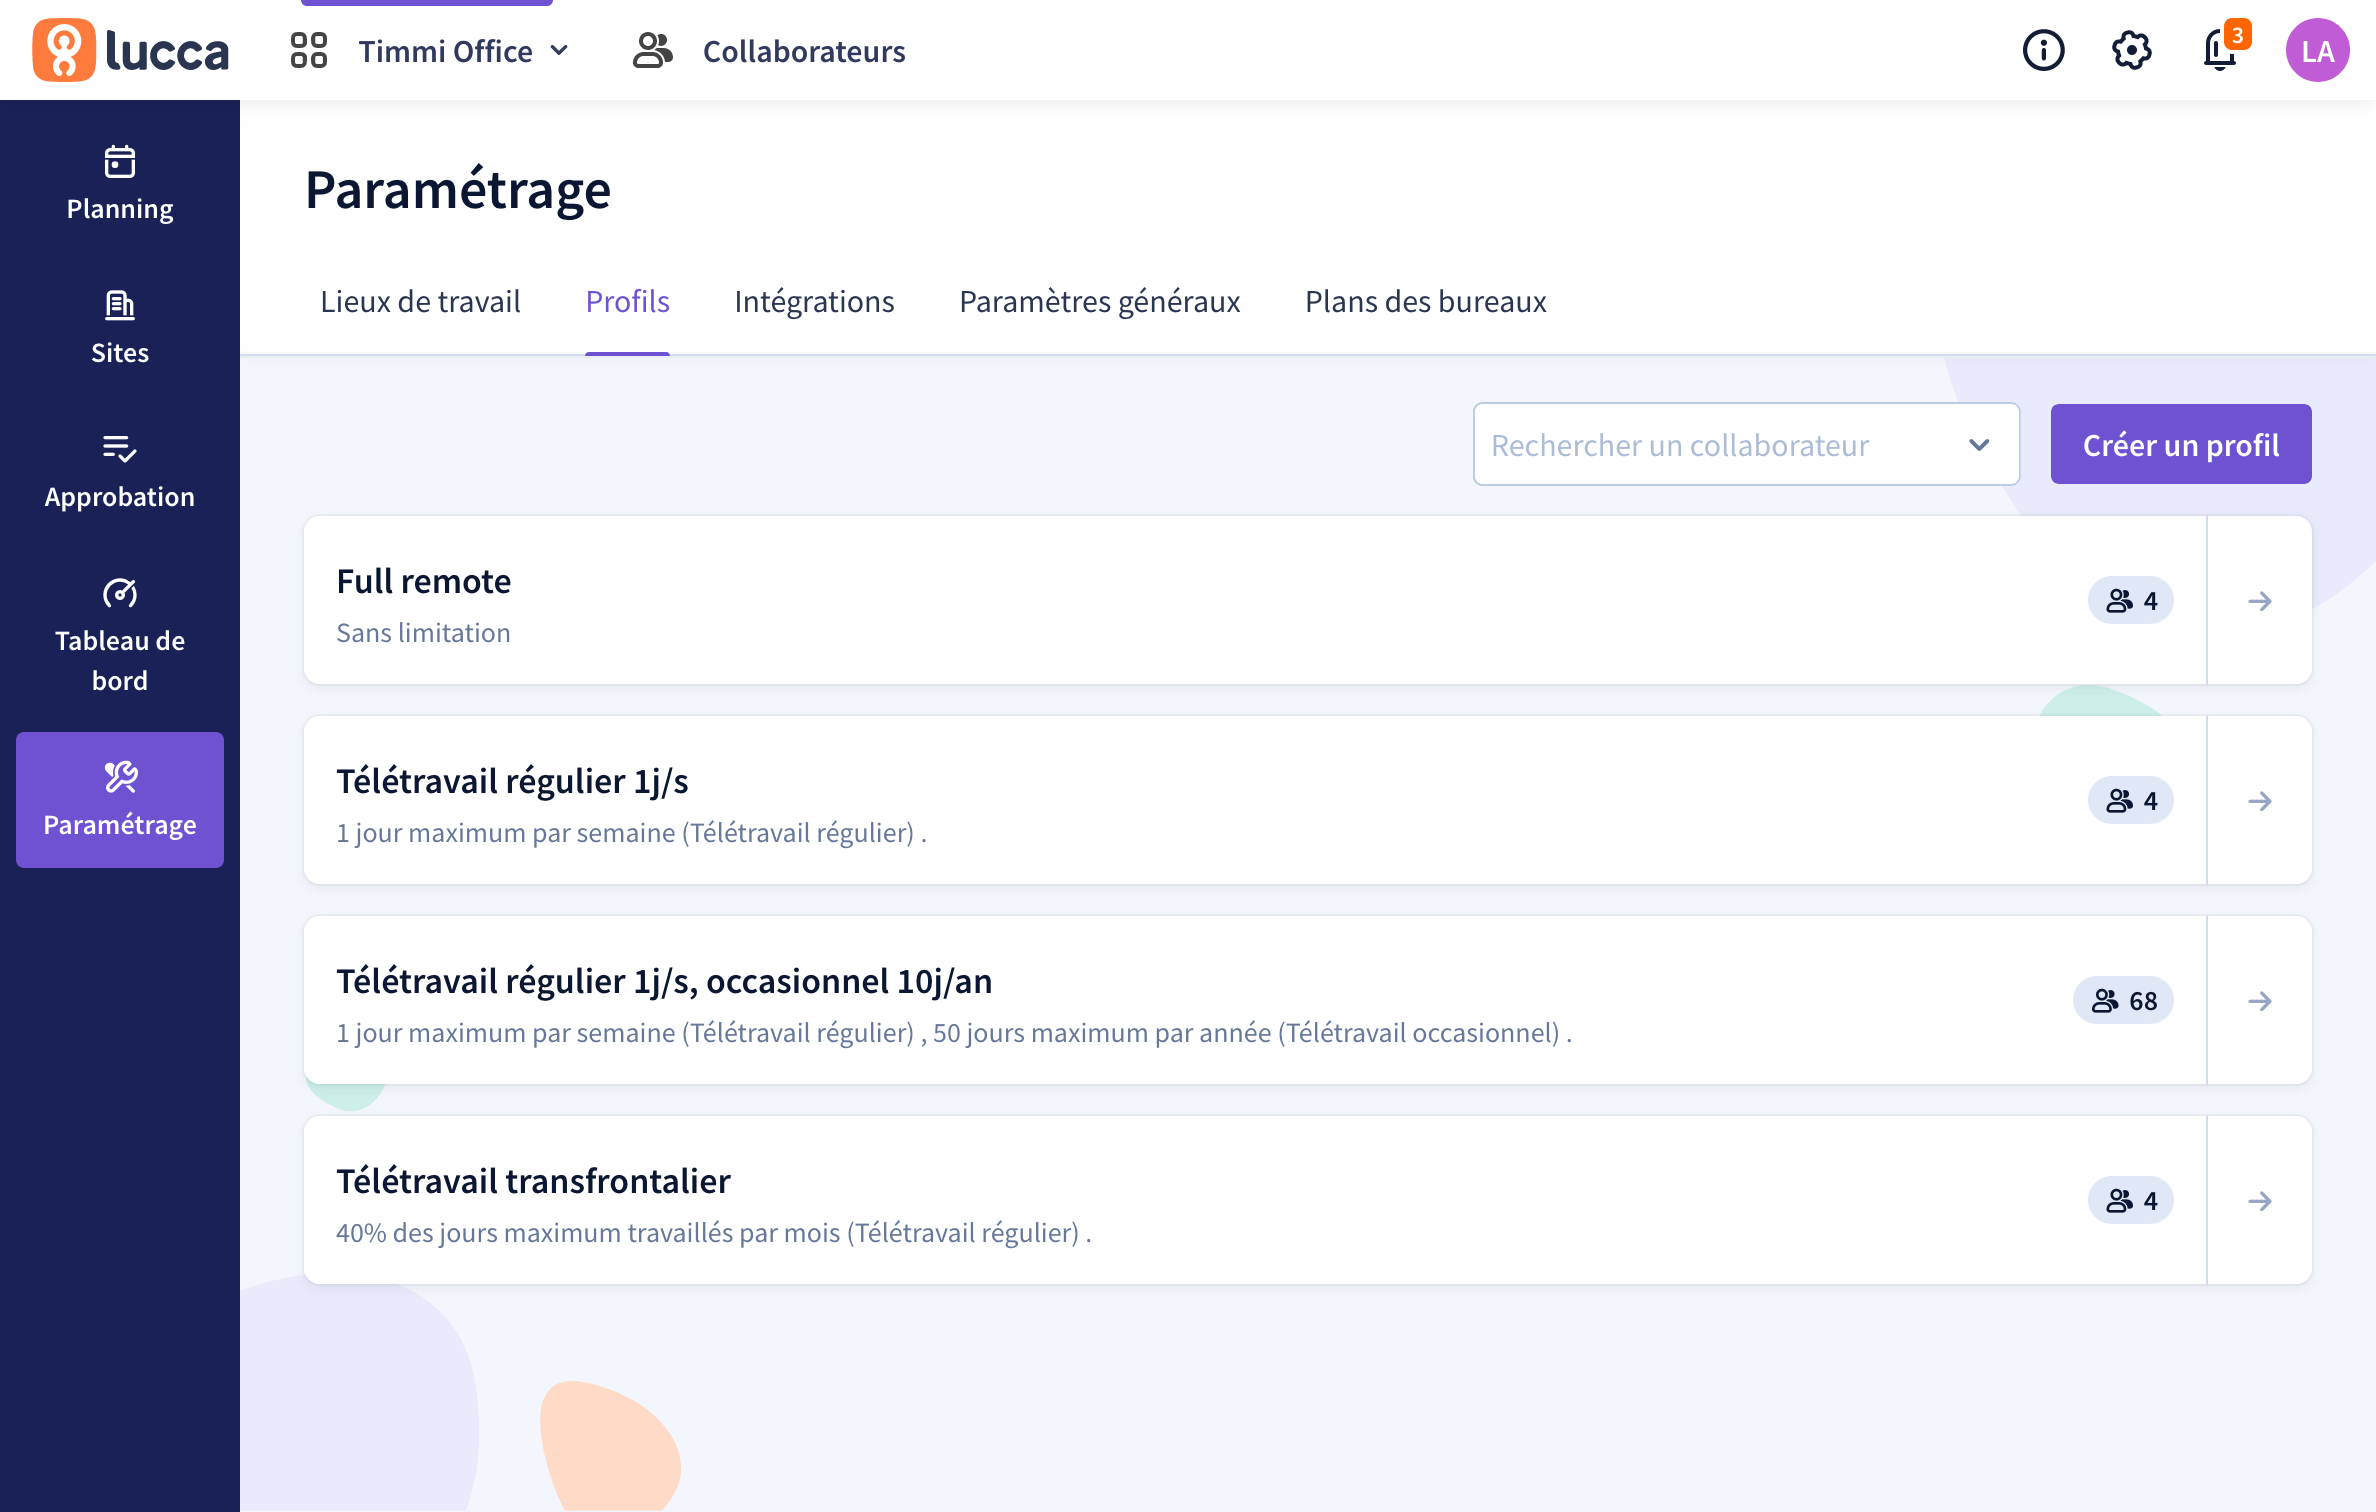This screenshot has width=2376, height=1512.
Task: Open the information help icon
Action: tap(2043, 50)
